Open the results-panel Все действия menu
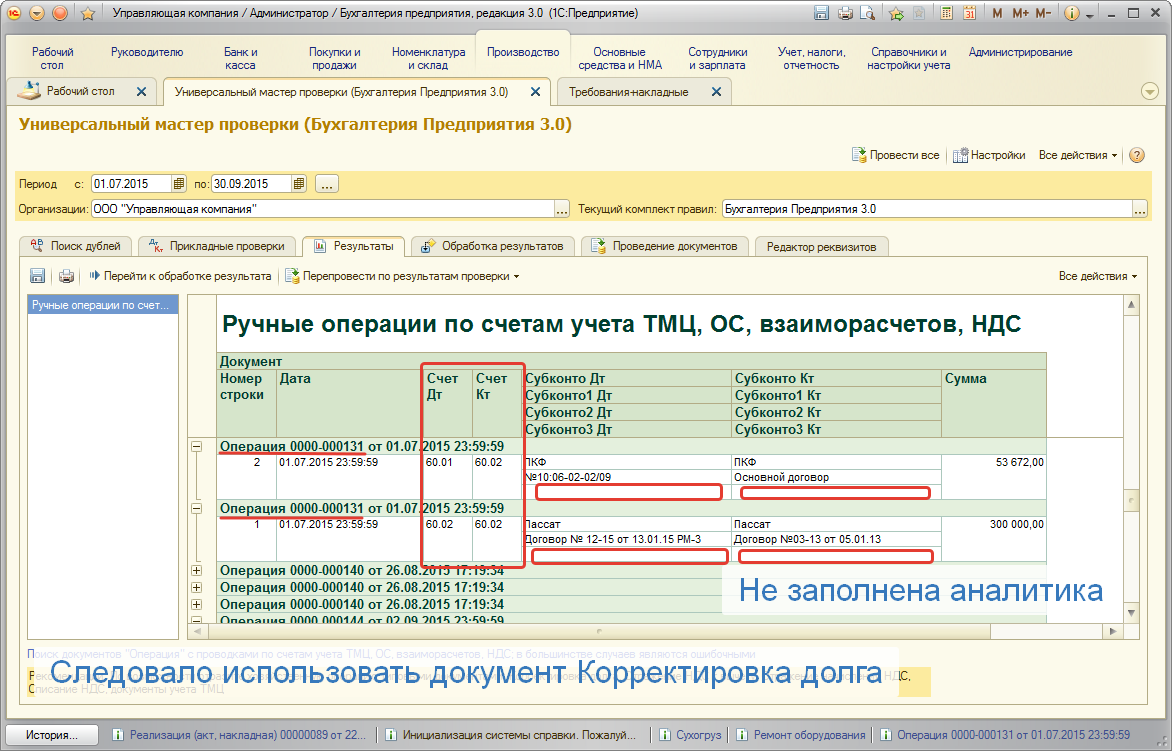Viewport: 1172px width, 751px height. [x=1098, y=276]
